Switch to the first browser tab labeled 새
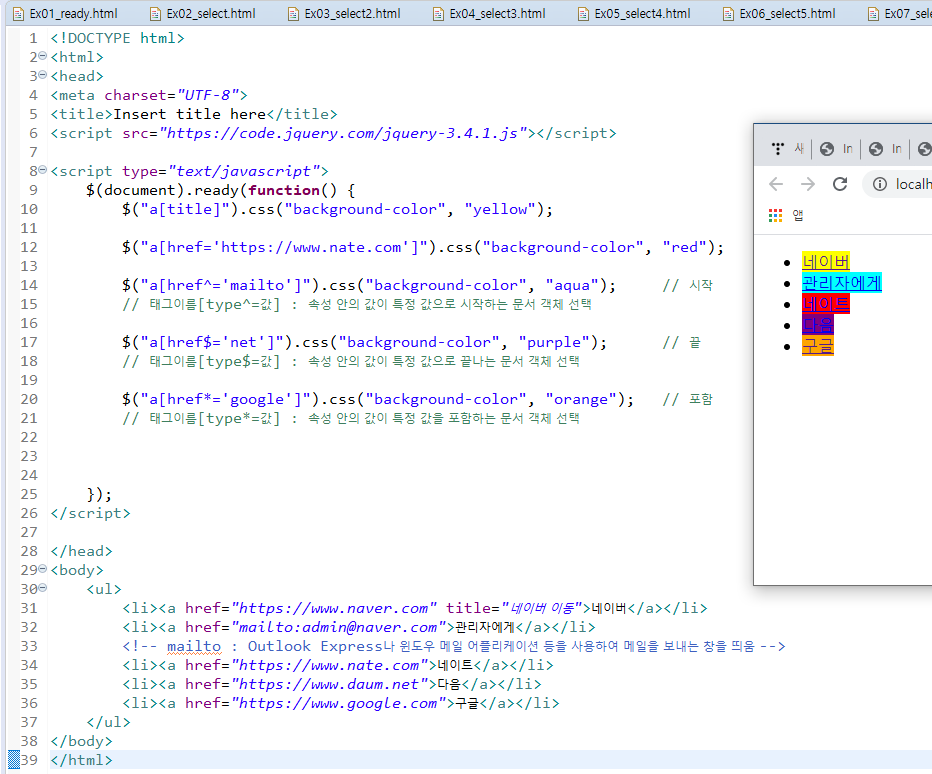The width and height of the screenshot is (932, 774). point(787,149)
